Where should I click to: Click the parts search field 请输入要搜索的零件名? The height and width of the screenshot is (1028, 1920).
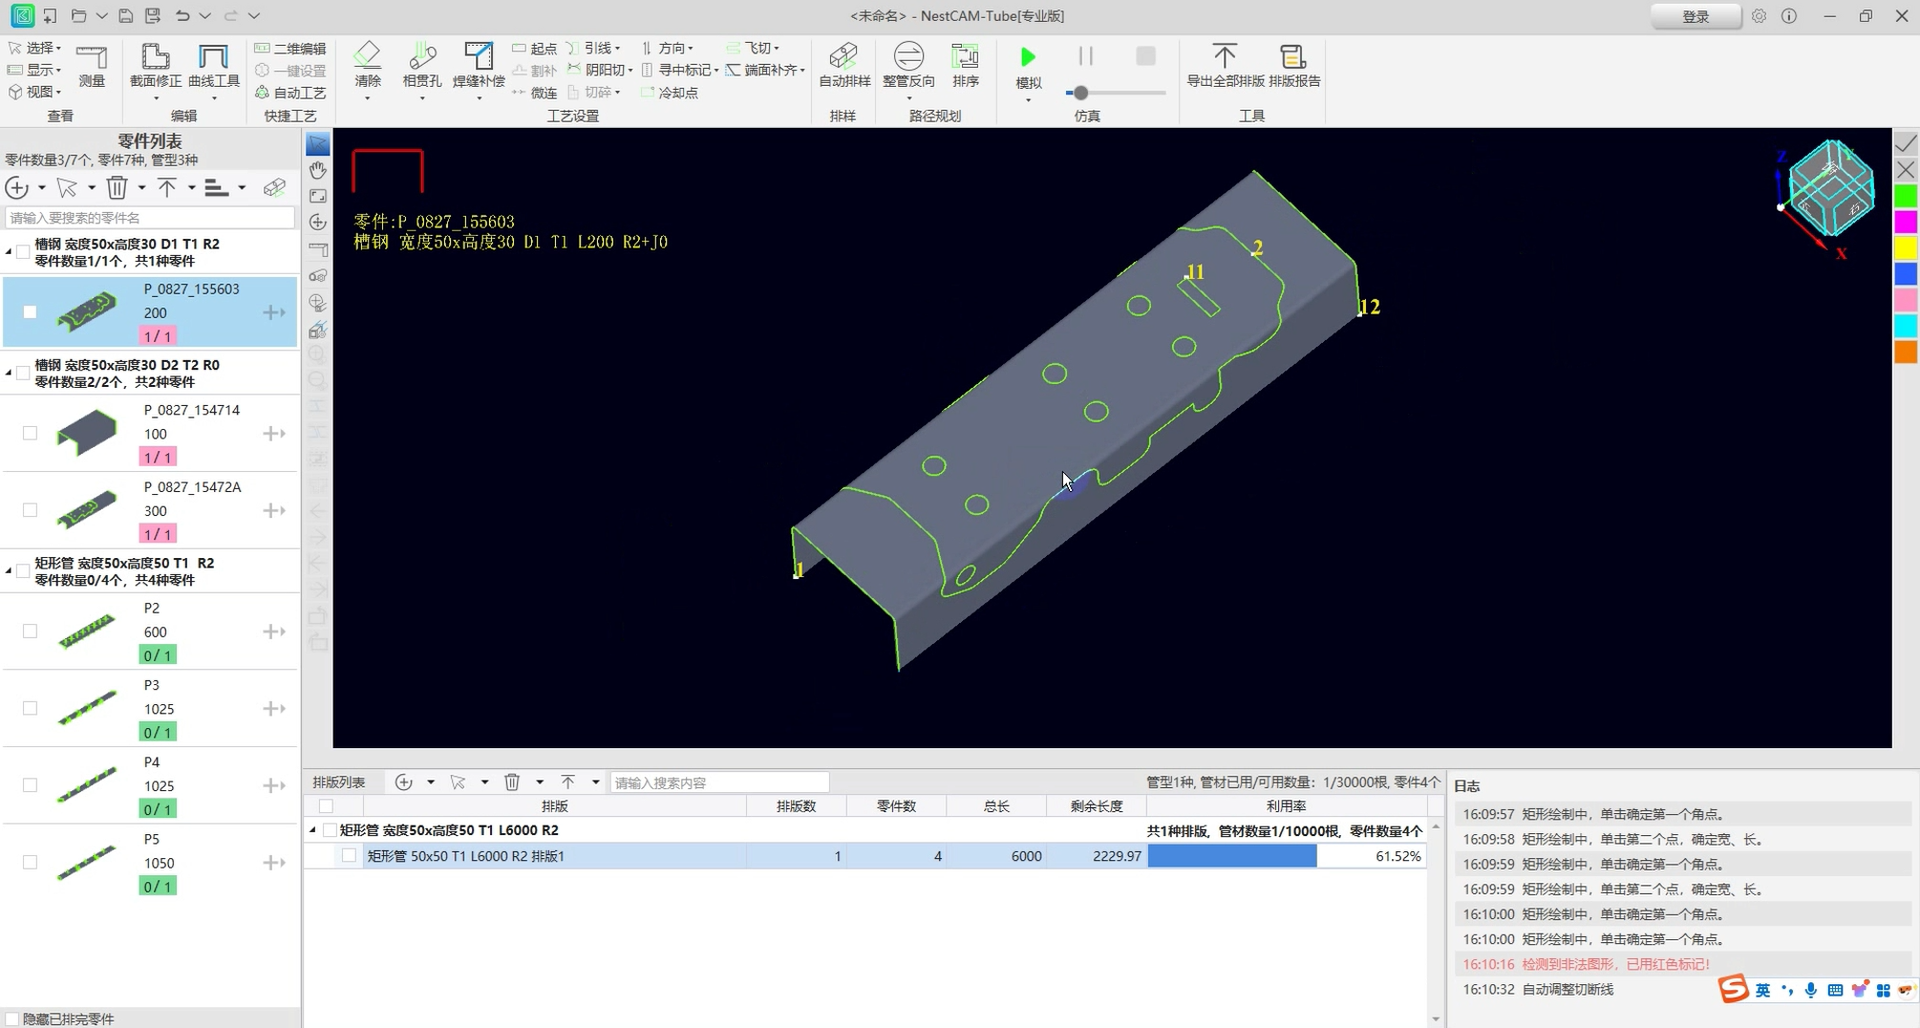[x=150, y=218]
